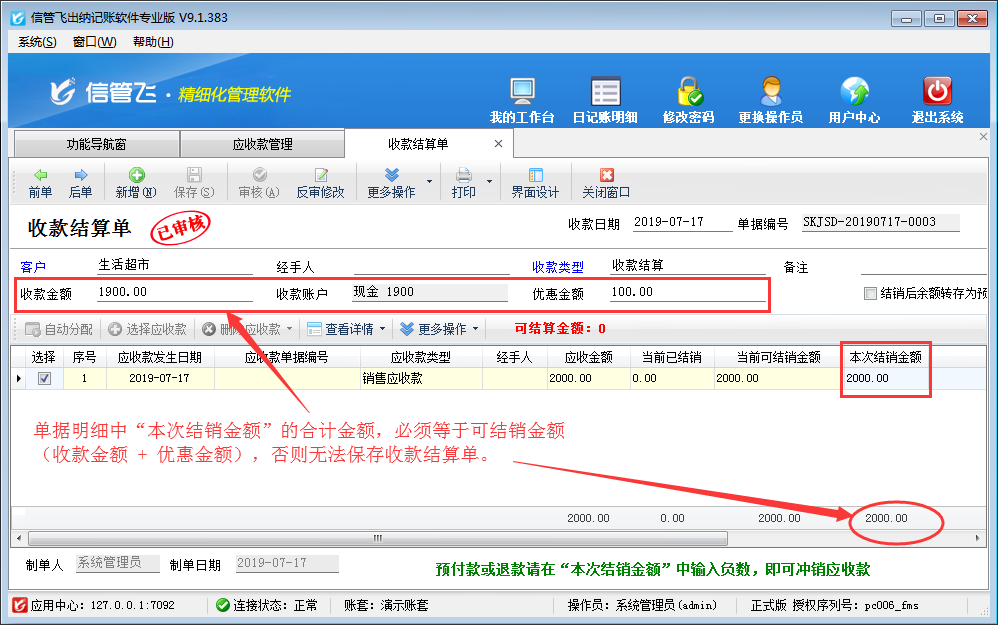The image size is (998, 625).
Task: Expand 更多操作 dropdown in top toolbar
Action: pos(430,182)
